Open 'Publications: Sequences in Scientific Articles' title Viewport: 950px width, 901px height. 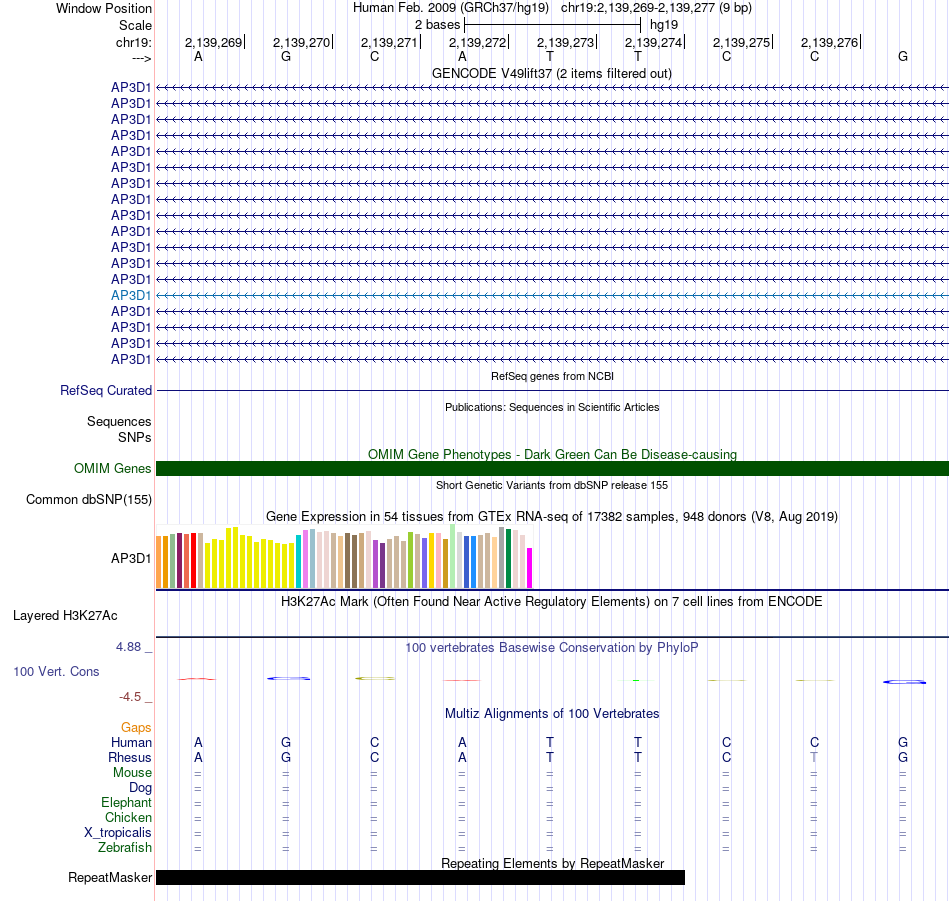pos(552,407)
